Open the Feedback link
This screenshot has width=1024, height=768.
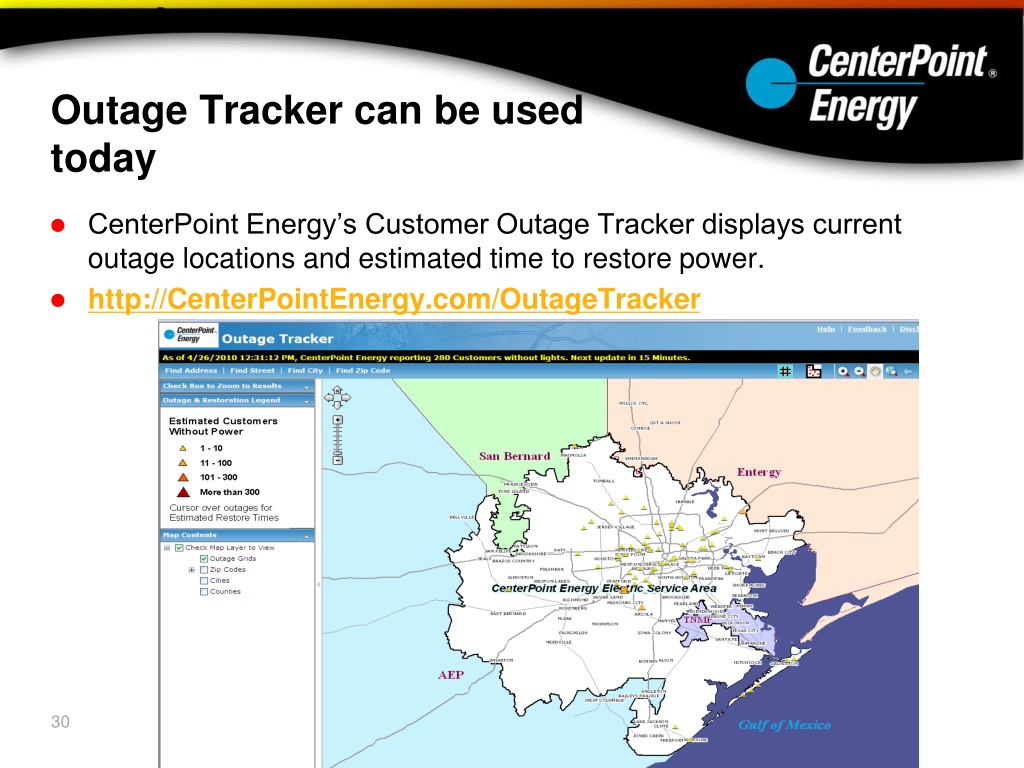[867, 328]
